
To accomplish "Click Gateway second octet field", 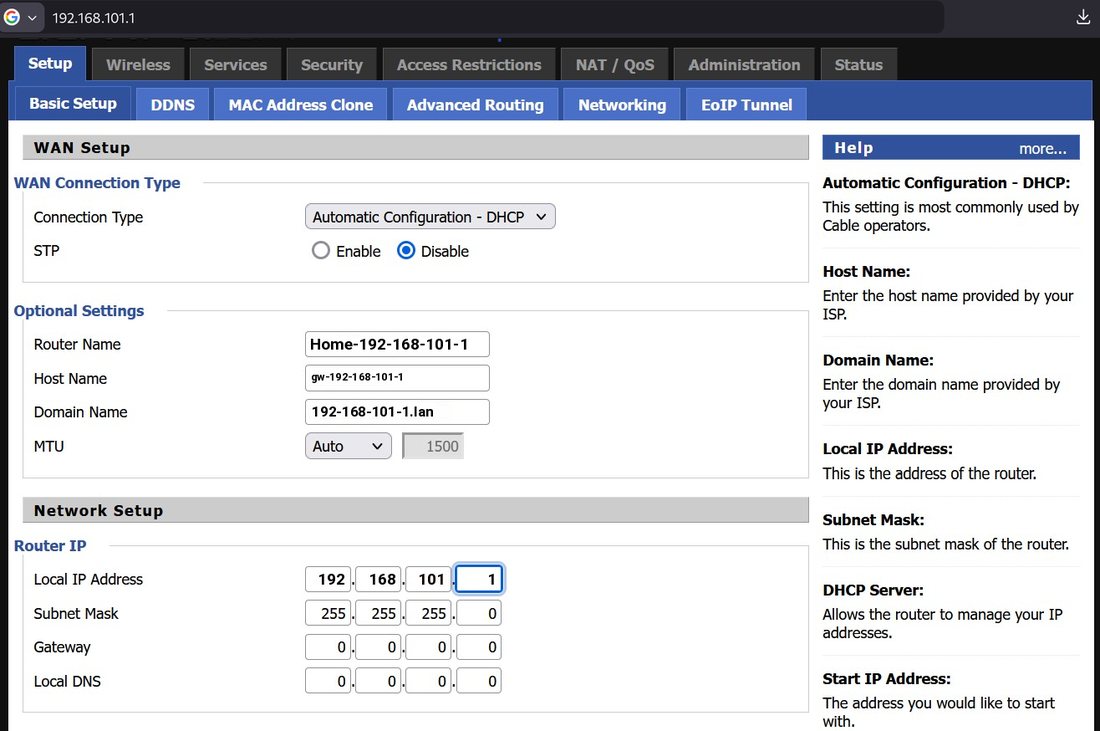I will (379, 647).
